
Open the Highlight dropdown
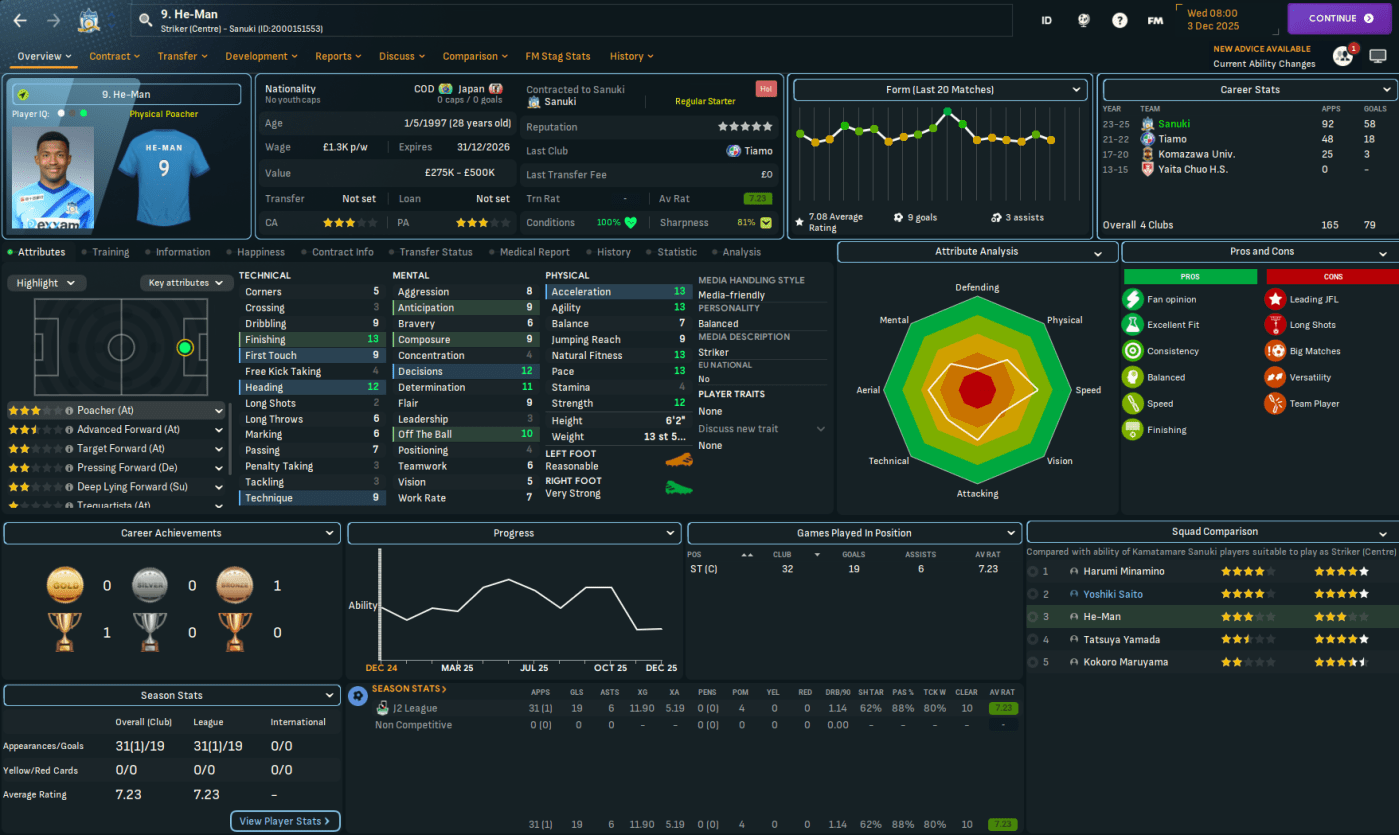pyautogui.click(x=45, y=283)
